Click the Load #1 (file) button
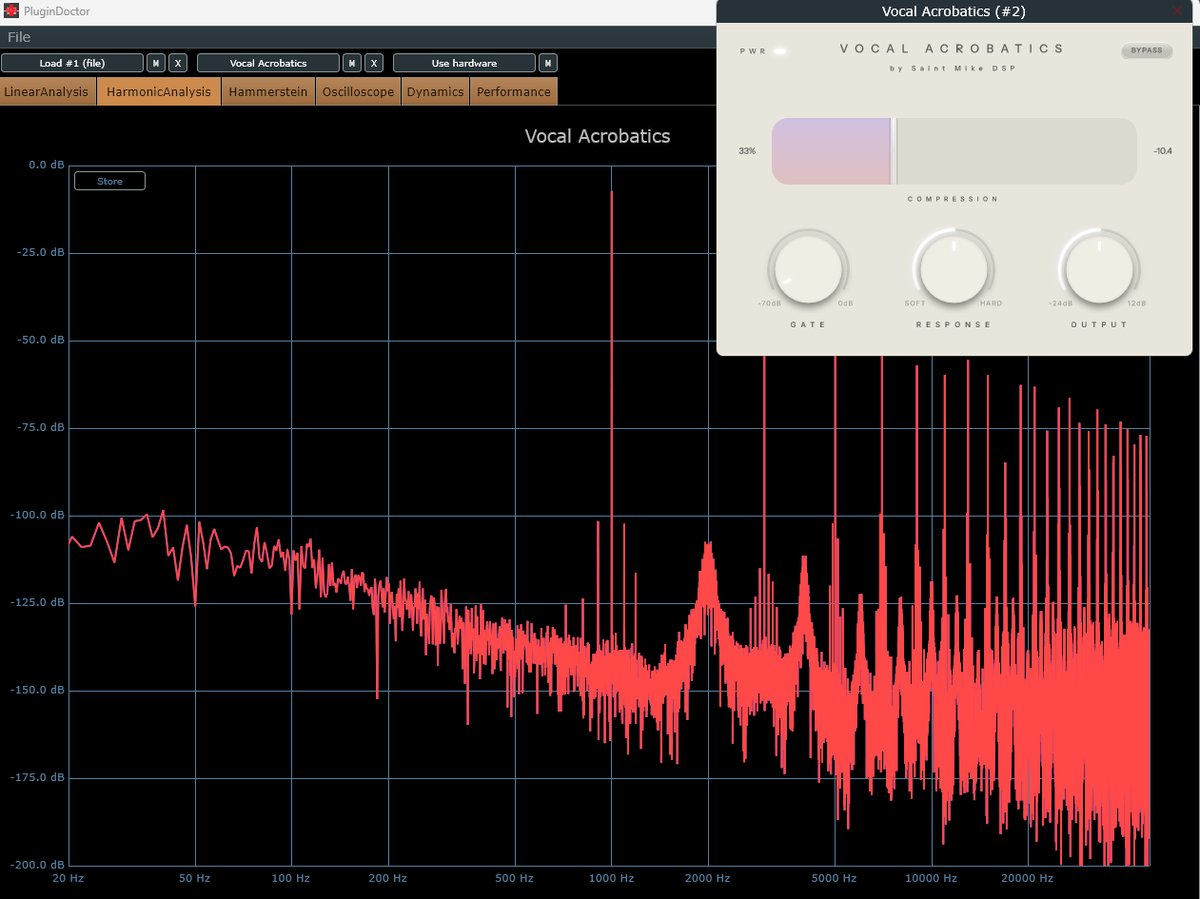Viewport: 1200px width, 899px height. coord(72,63)
